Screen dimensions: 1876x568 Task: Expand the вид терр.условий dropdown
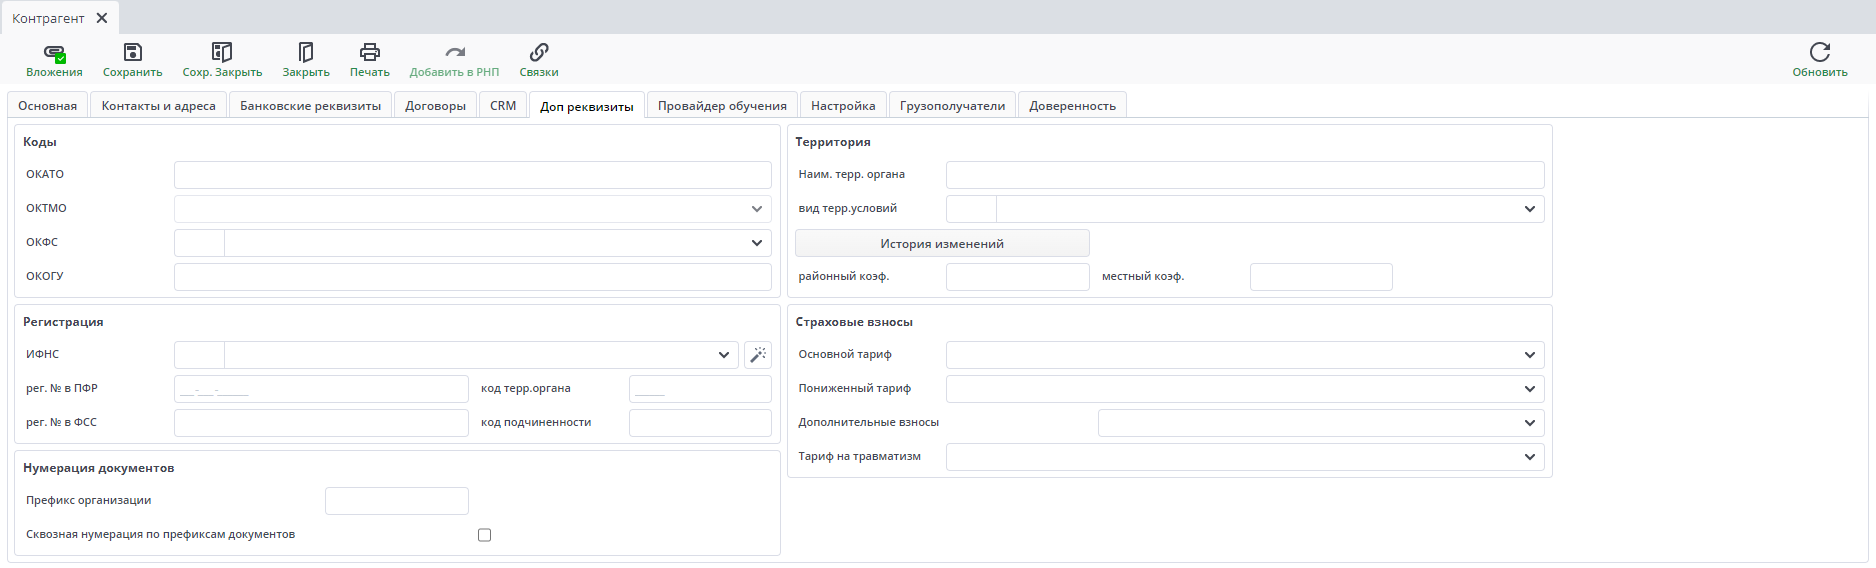1530,209
